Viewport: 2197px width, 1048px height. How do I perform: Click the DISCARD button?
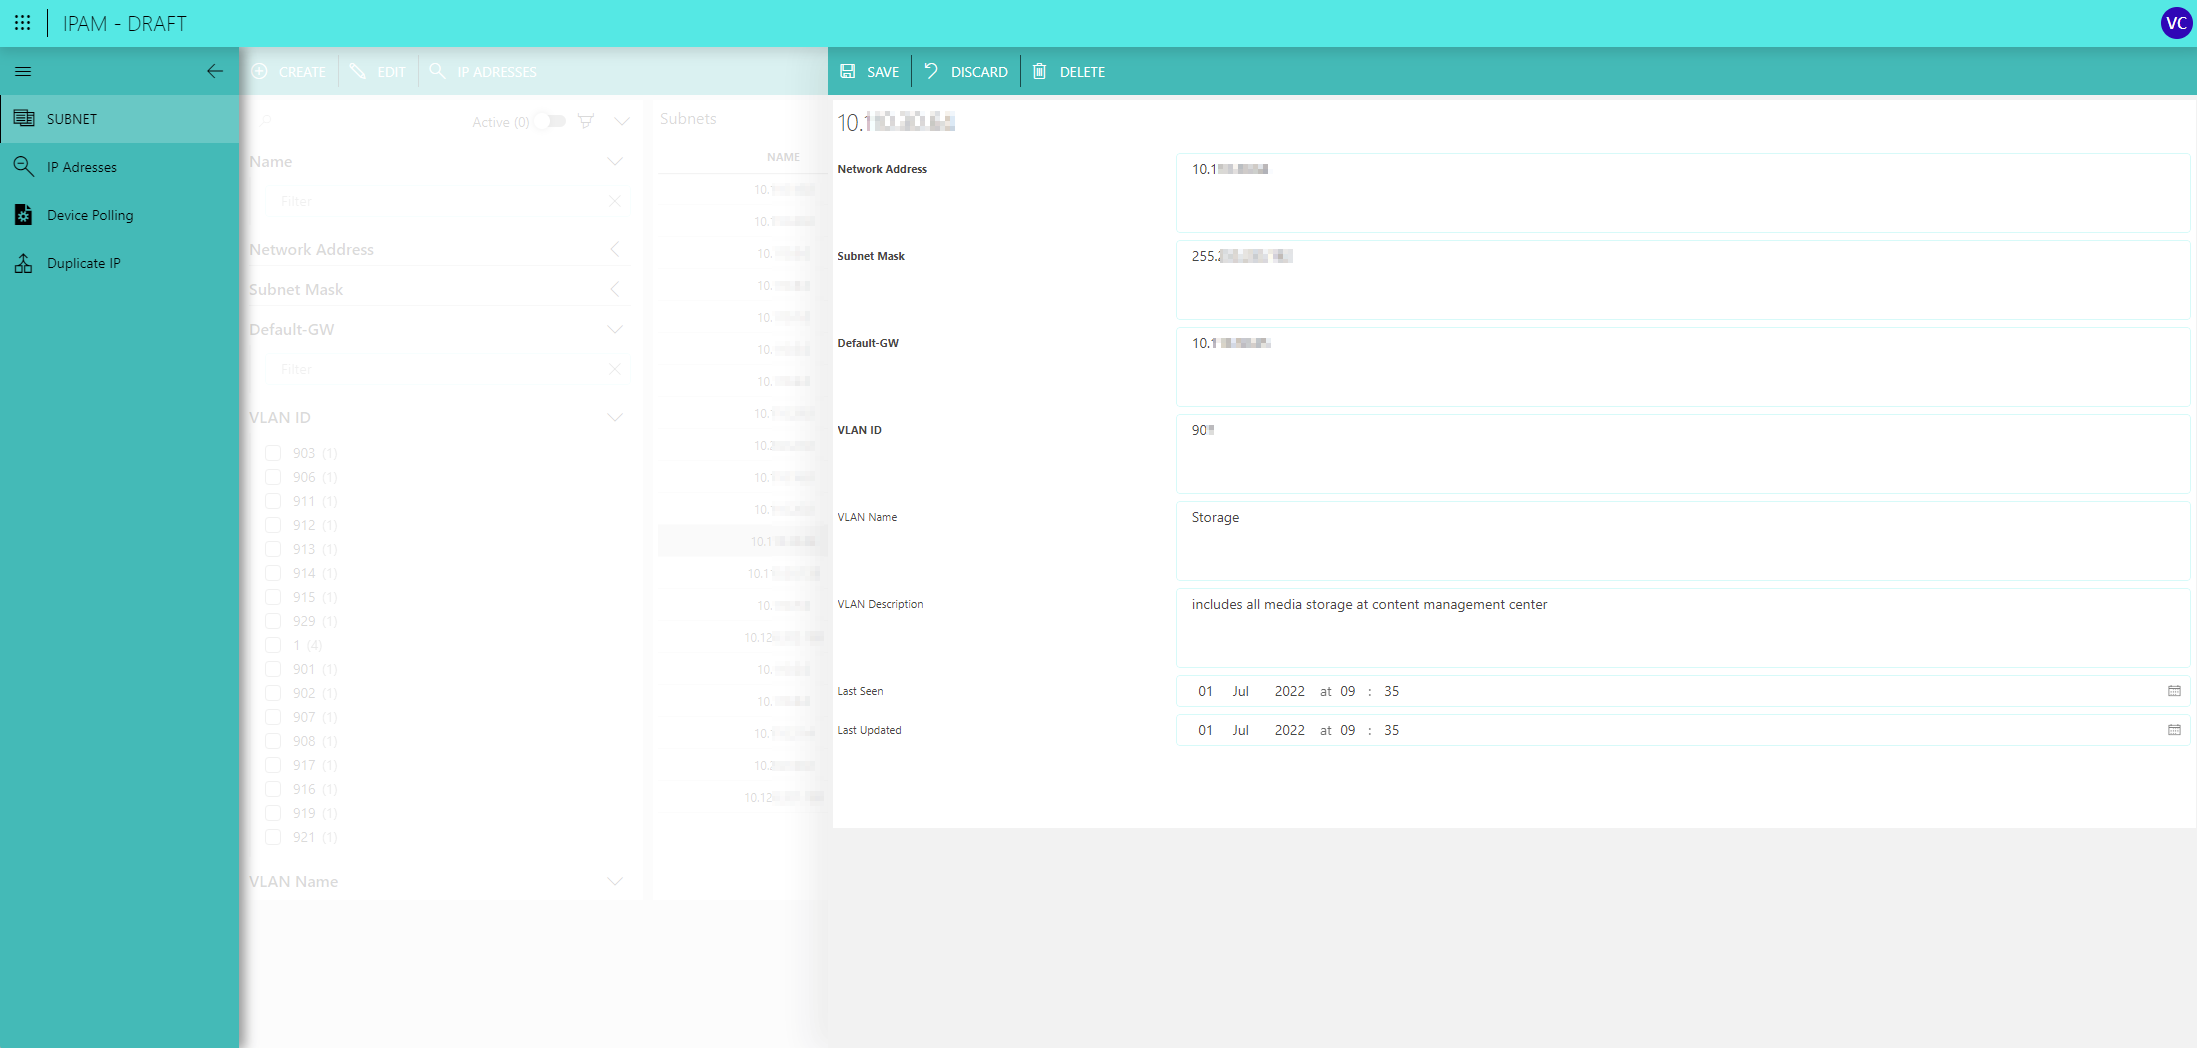click(966, 72)
